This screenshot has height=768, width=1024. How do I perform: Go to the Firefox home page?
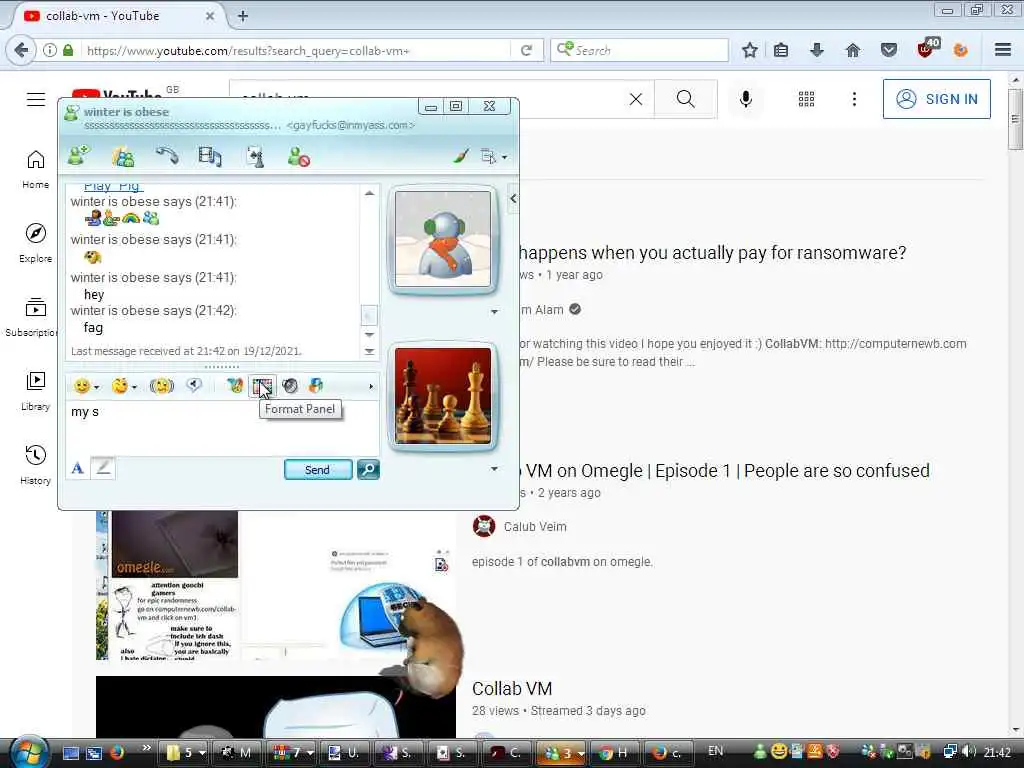click(852, 50)
